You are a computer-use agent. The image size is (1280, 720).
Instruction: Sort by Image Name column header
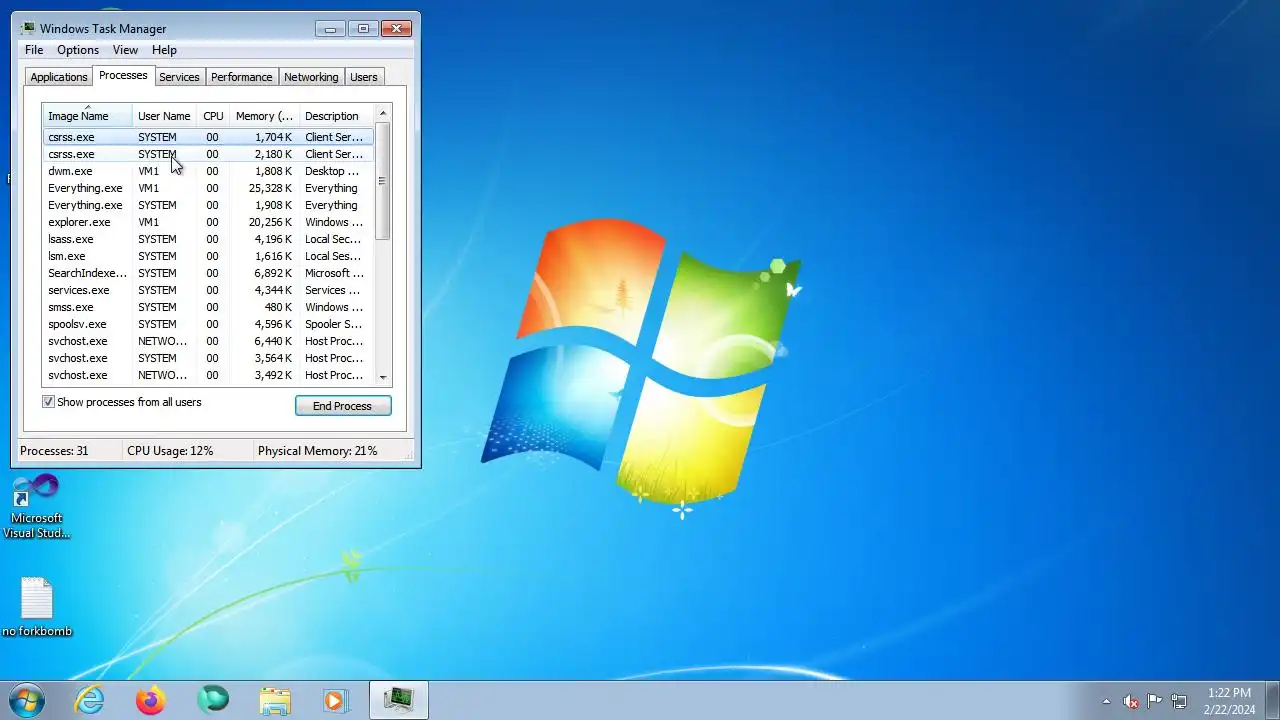pos(87,116)
